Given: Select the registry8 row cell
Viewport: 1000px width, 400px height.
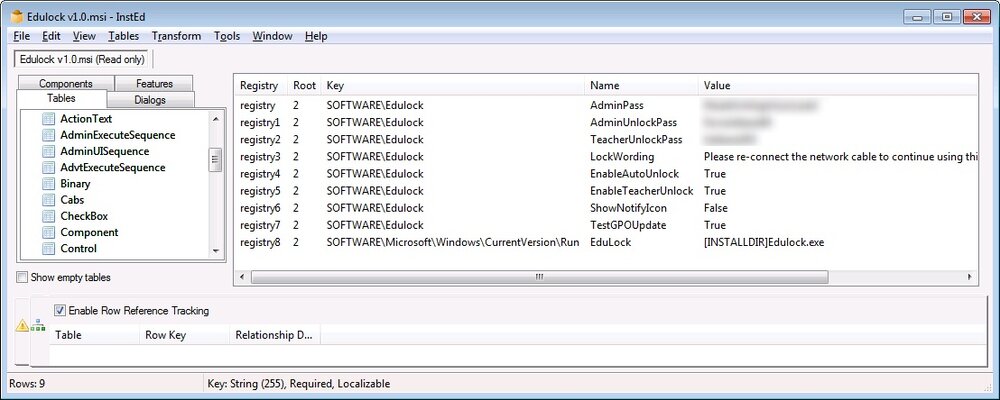Looking at the screenshot, I should pos(260,243).
